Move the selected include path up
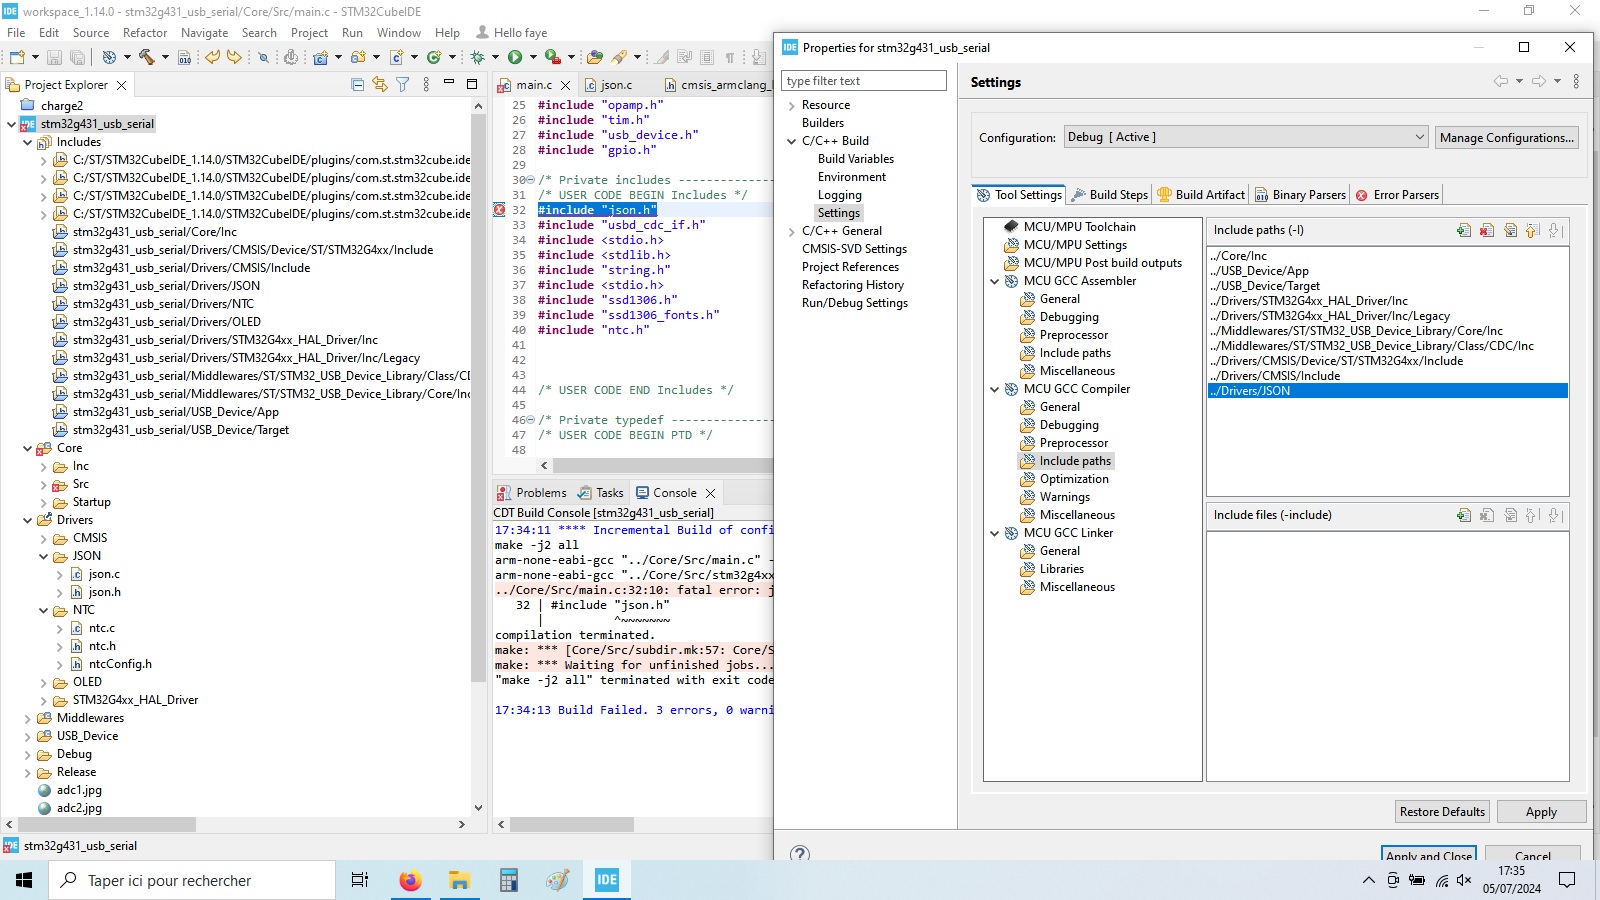This screenshot has width=1600, height=900. tap(1532, 230)
